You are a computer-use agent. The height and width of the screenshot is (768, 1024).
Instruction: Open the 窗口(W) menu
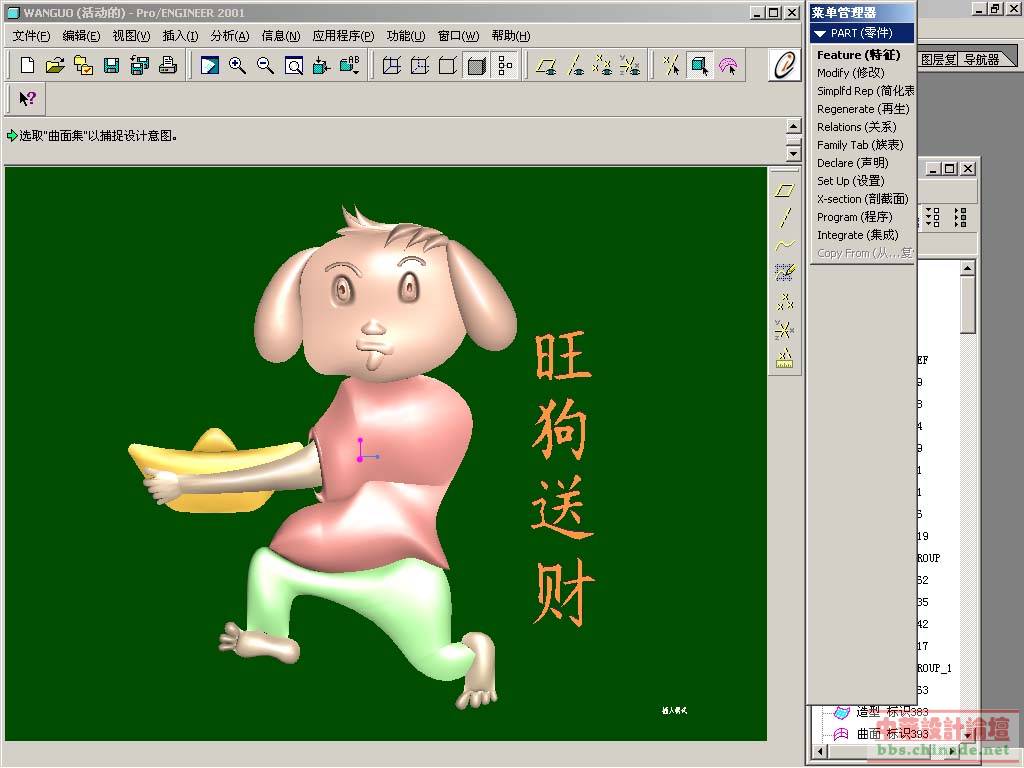coord(458,36)
